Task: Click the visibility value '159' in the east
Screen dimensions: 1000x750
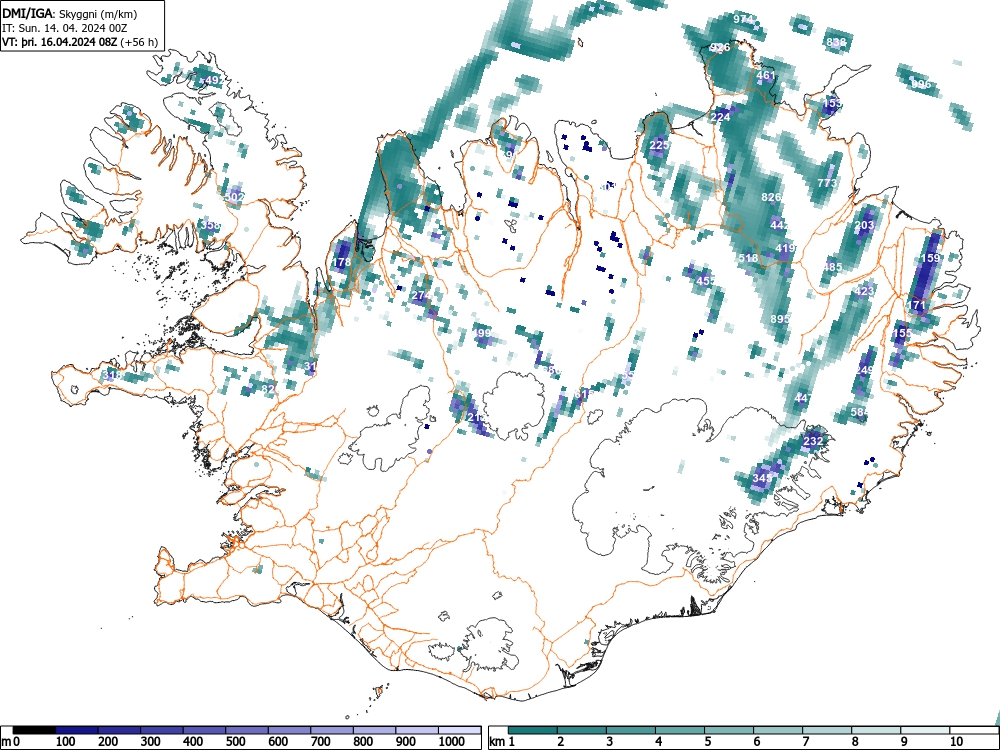Action: click(930, 258)
